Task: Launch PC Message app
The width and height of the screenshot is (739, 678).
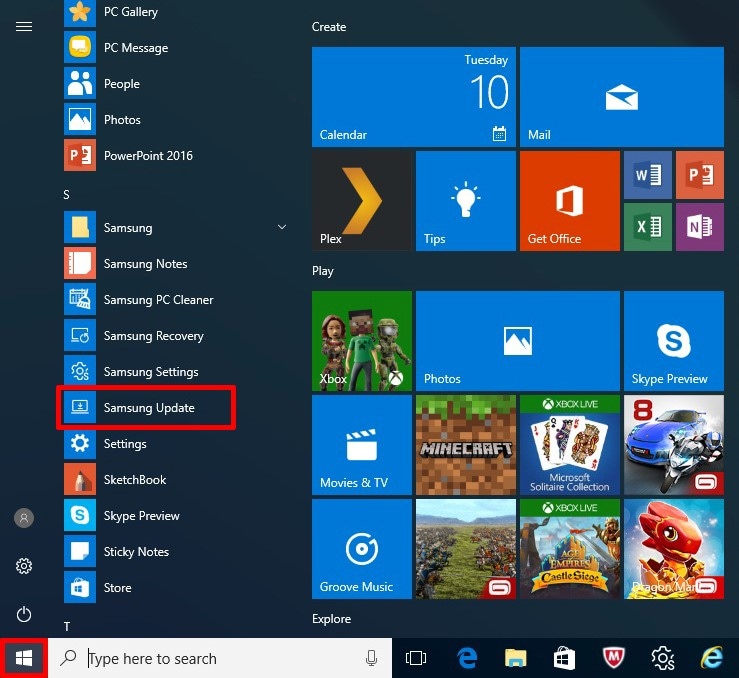Action: (176, 48)
